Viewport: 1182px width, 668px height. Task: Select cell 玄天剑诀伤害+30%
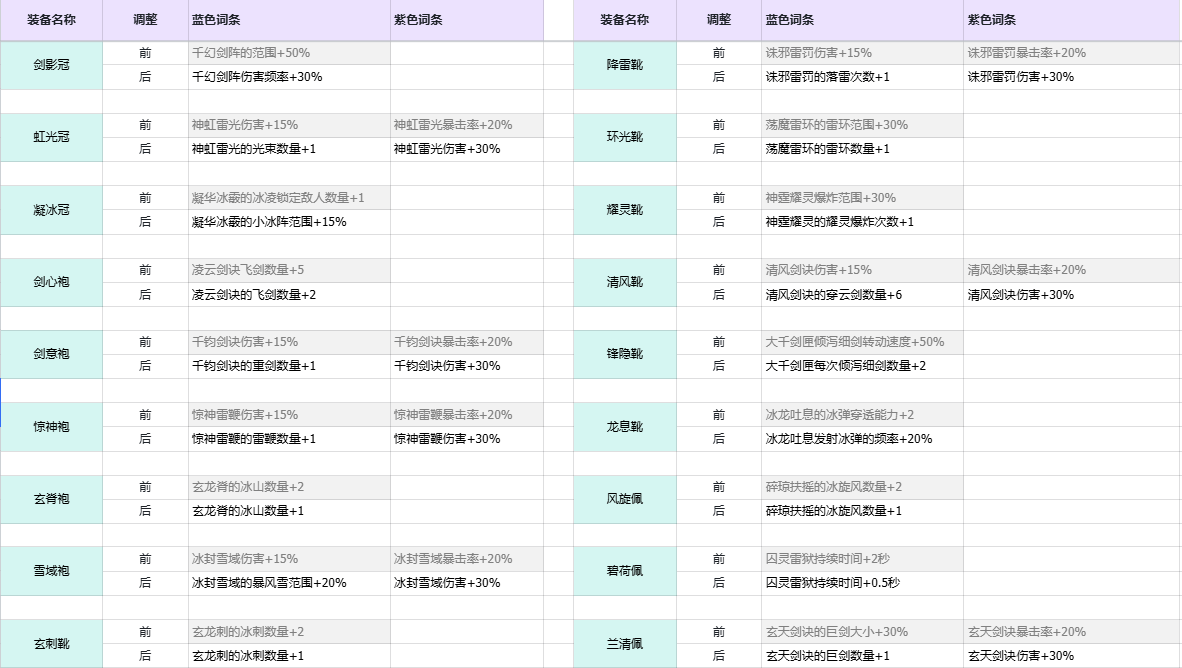pyautogui.click(x=1073, y=656)
